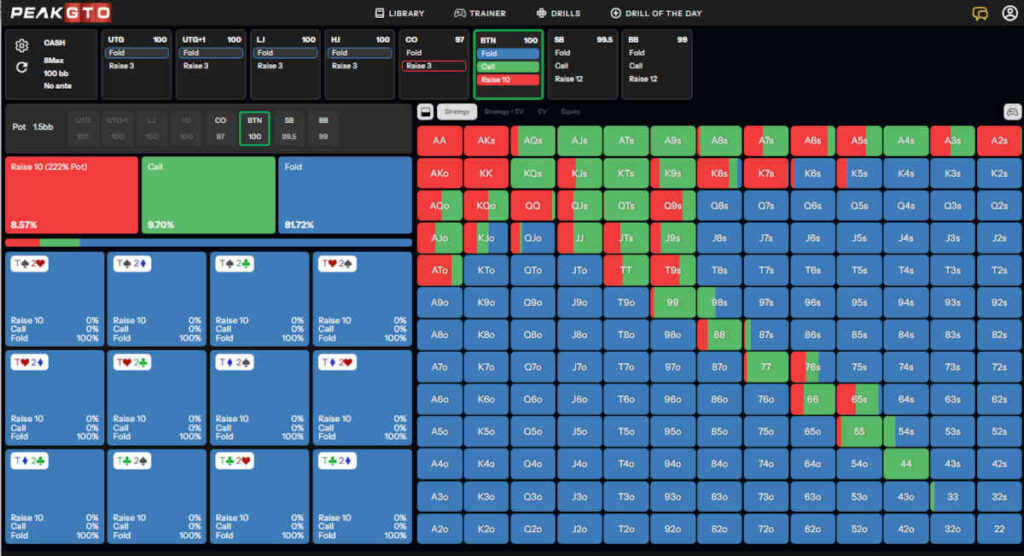Select the 77 hand cell

[x=766, y=367]
